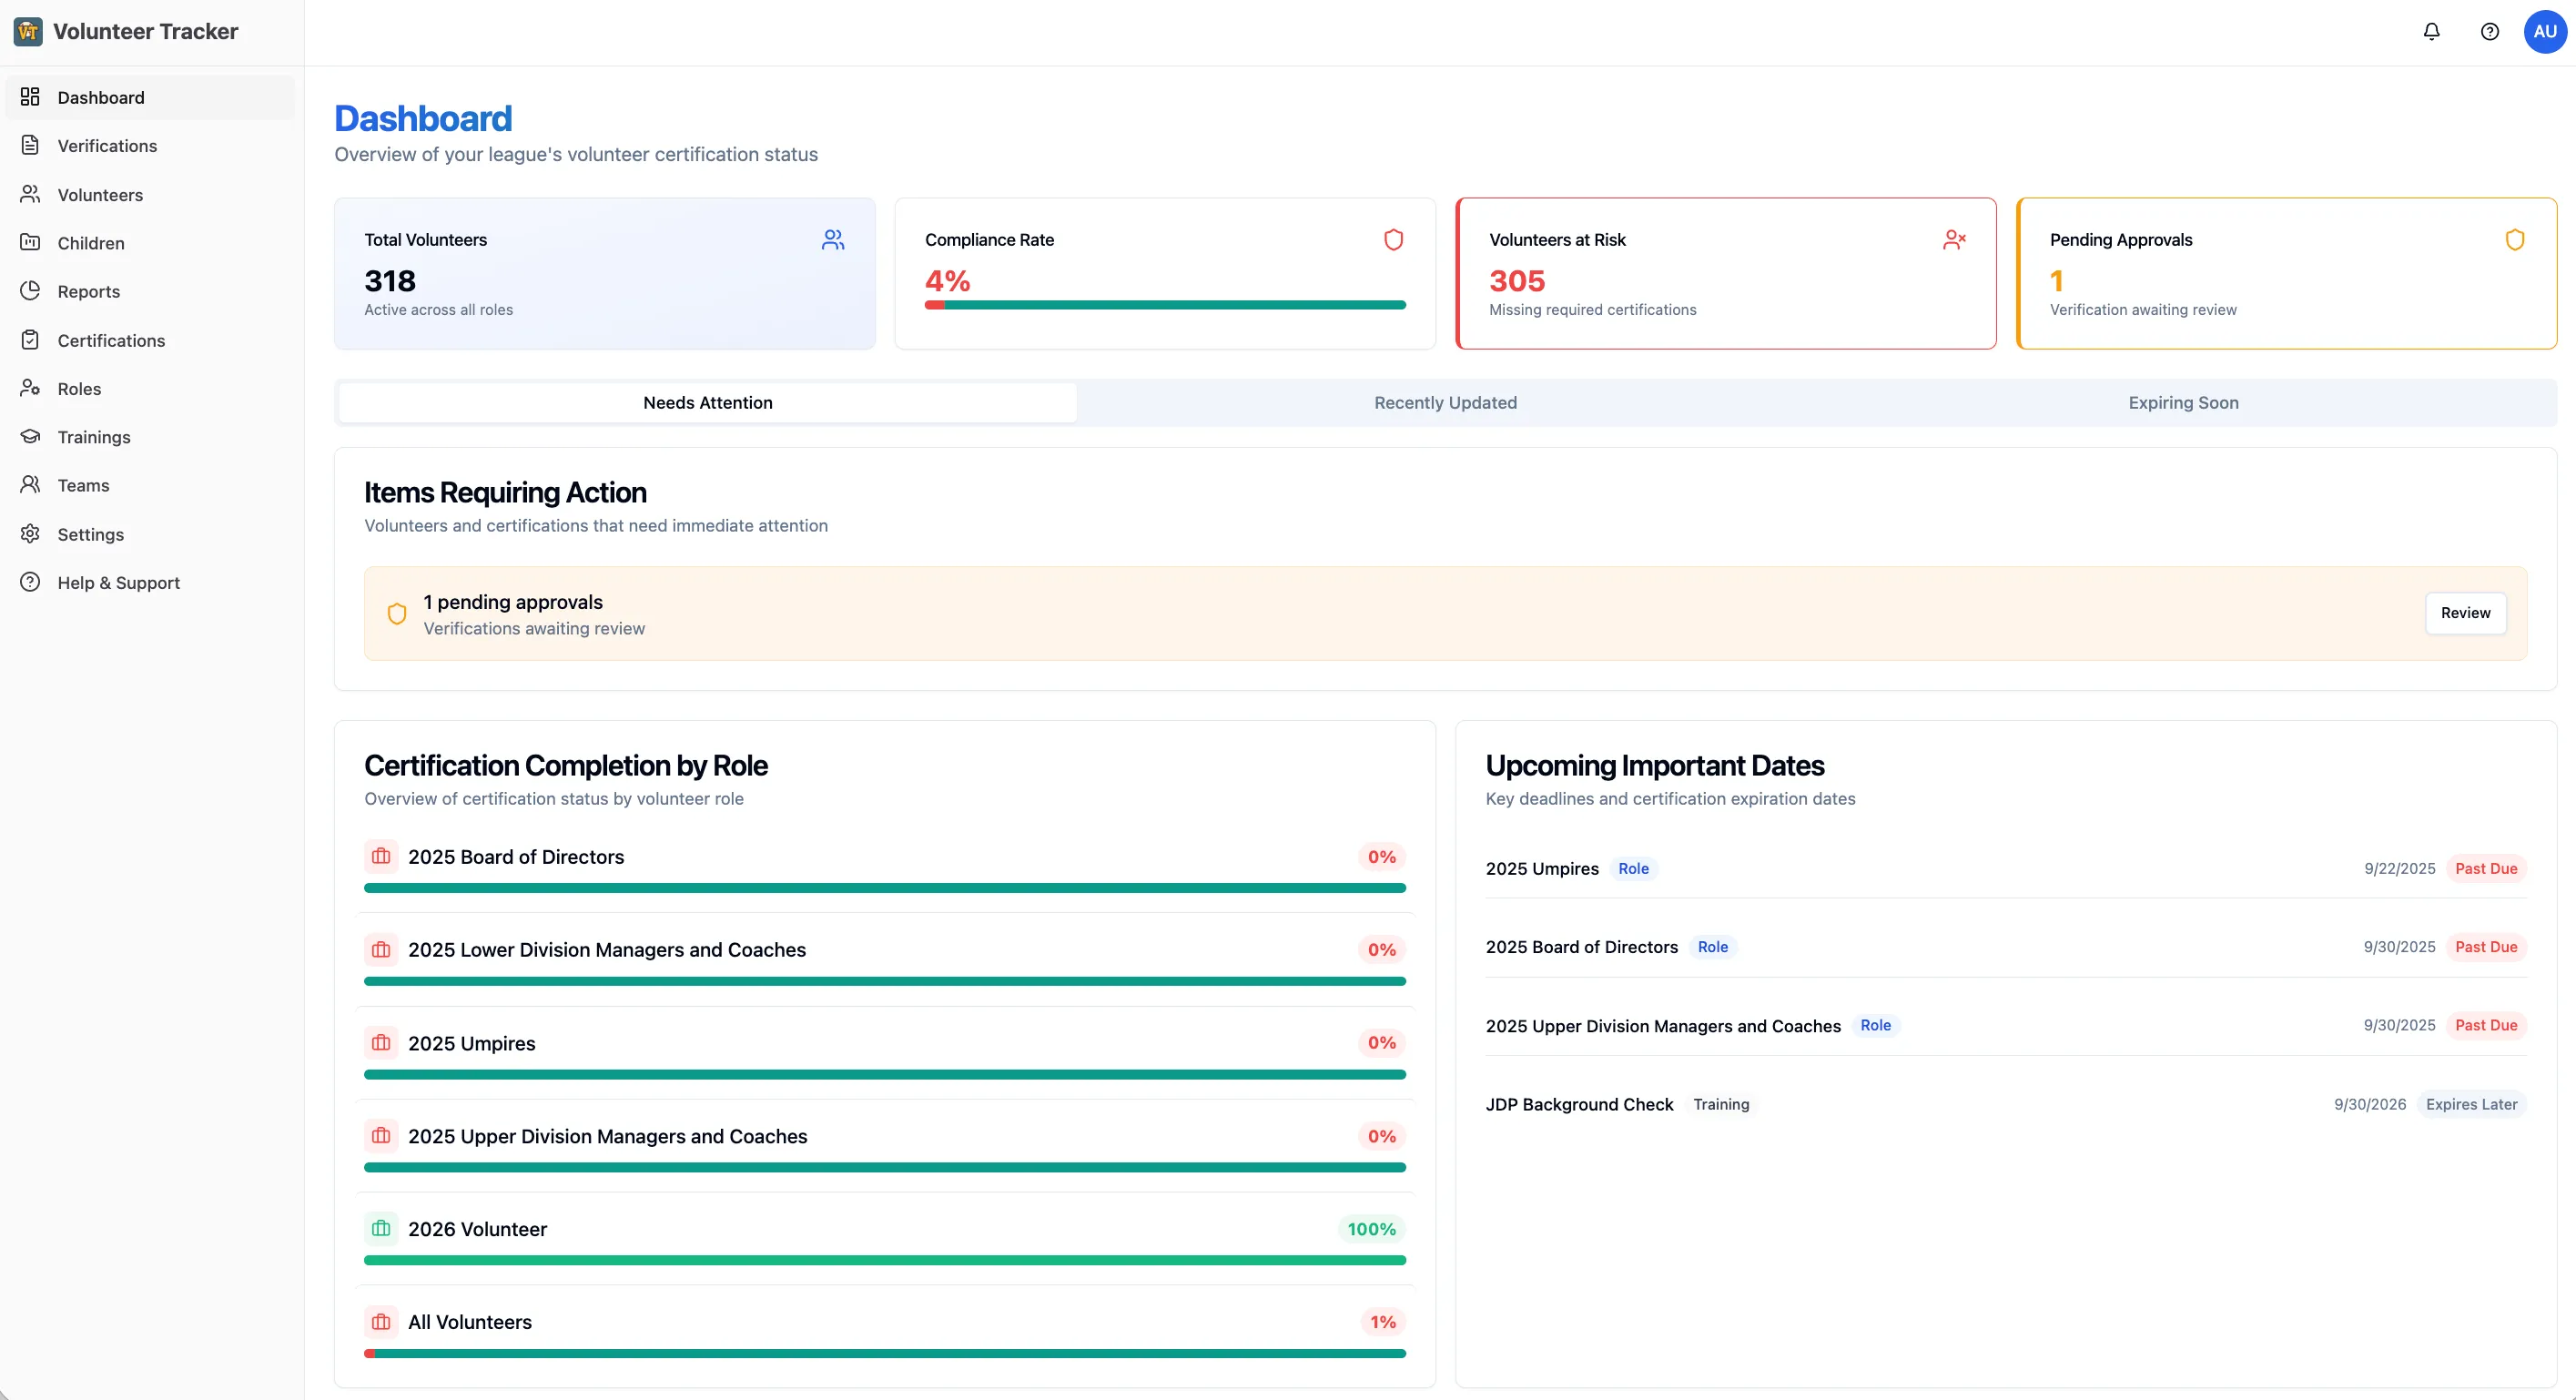Click the Certifications clipboard icon in sidebar
Screen dimensions: 2576x1400
[30, 340]
